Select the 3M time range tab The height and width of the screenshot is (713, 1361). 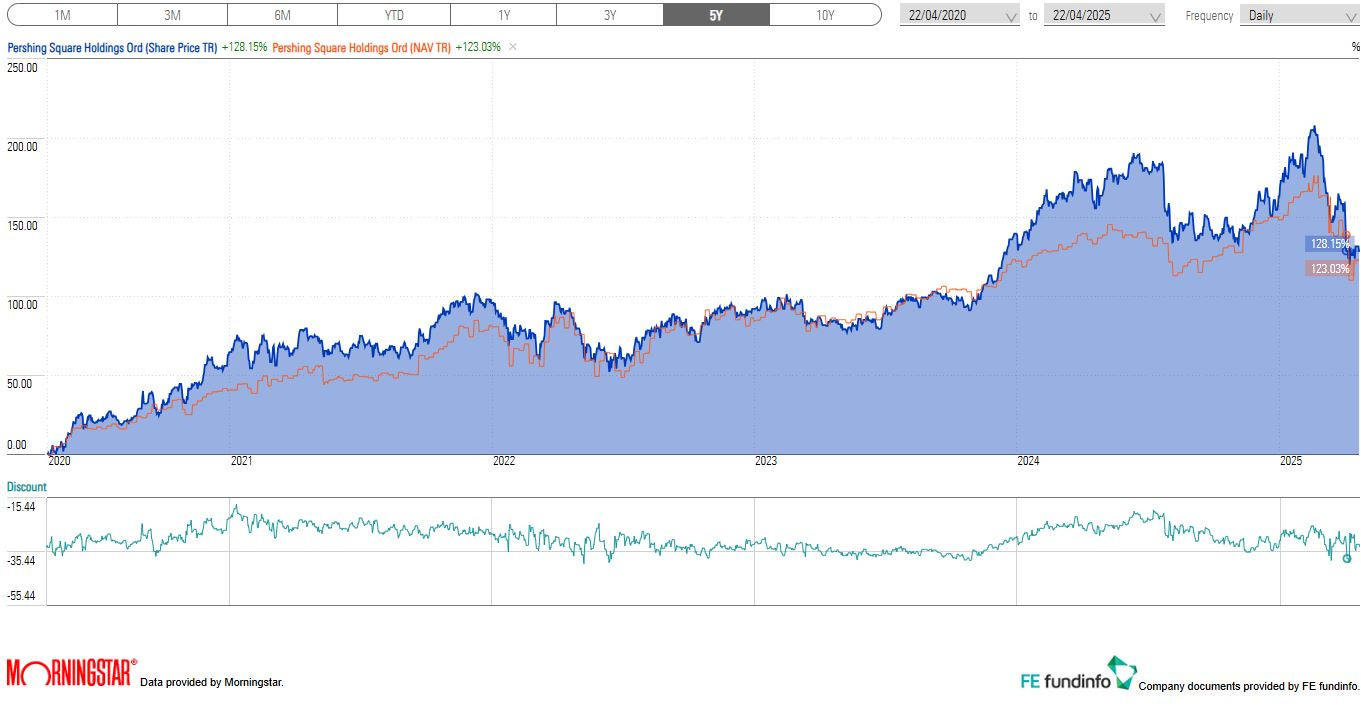[x=173, y=15]
